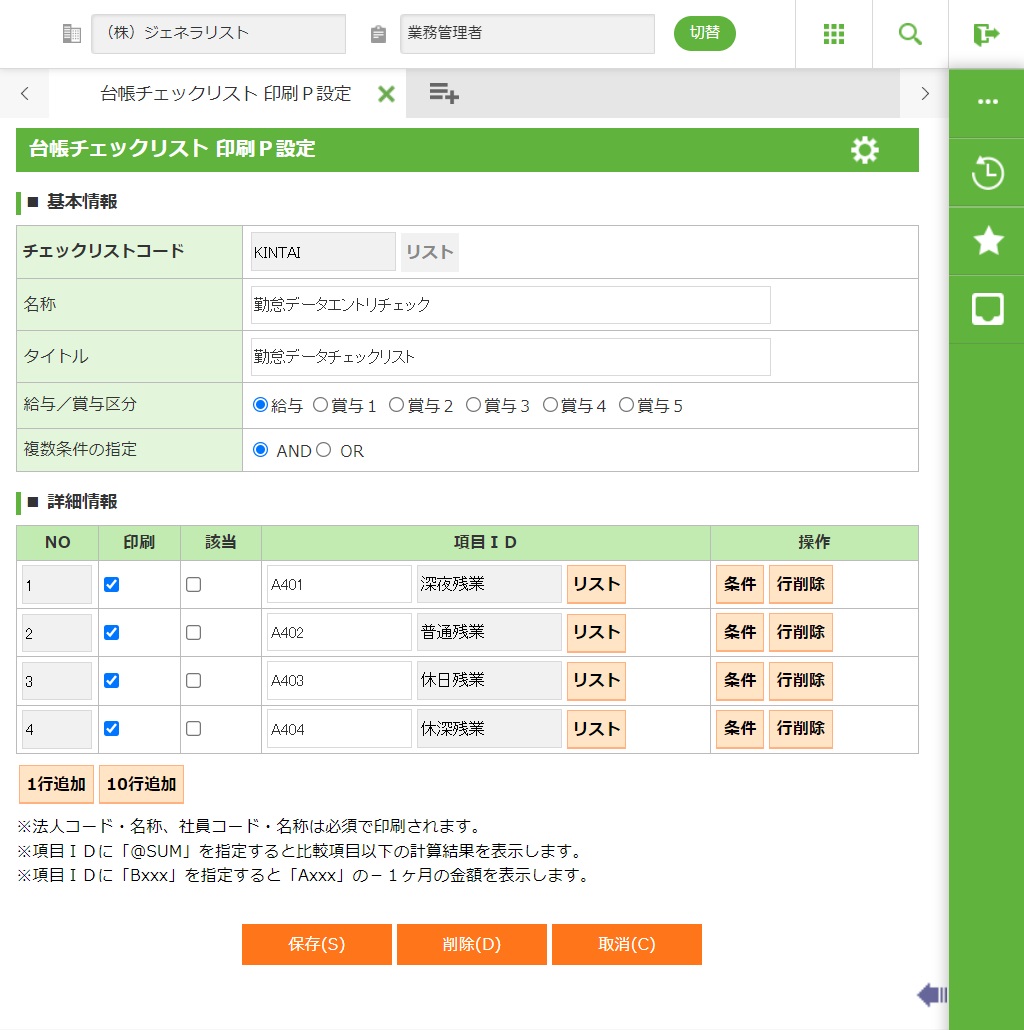Viewport: 1024px width, 1030px height.
Task: Open the リスト picker for item A401
Action: (x=596, y=585)
